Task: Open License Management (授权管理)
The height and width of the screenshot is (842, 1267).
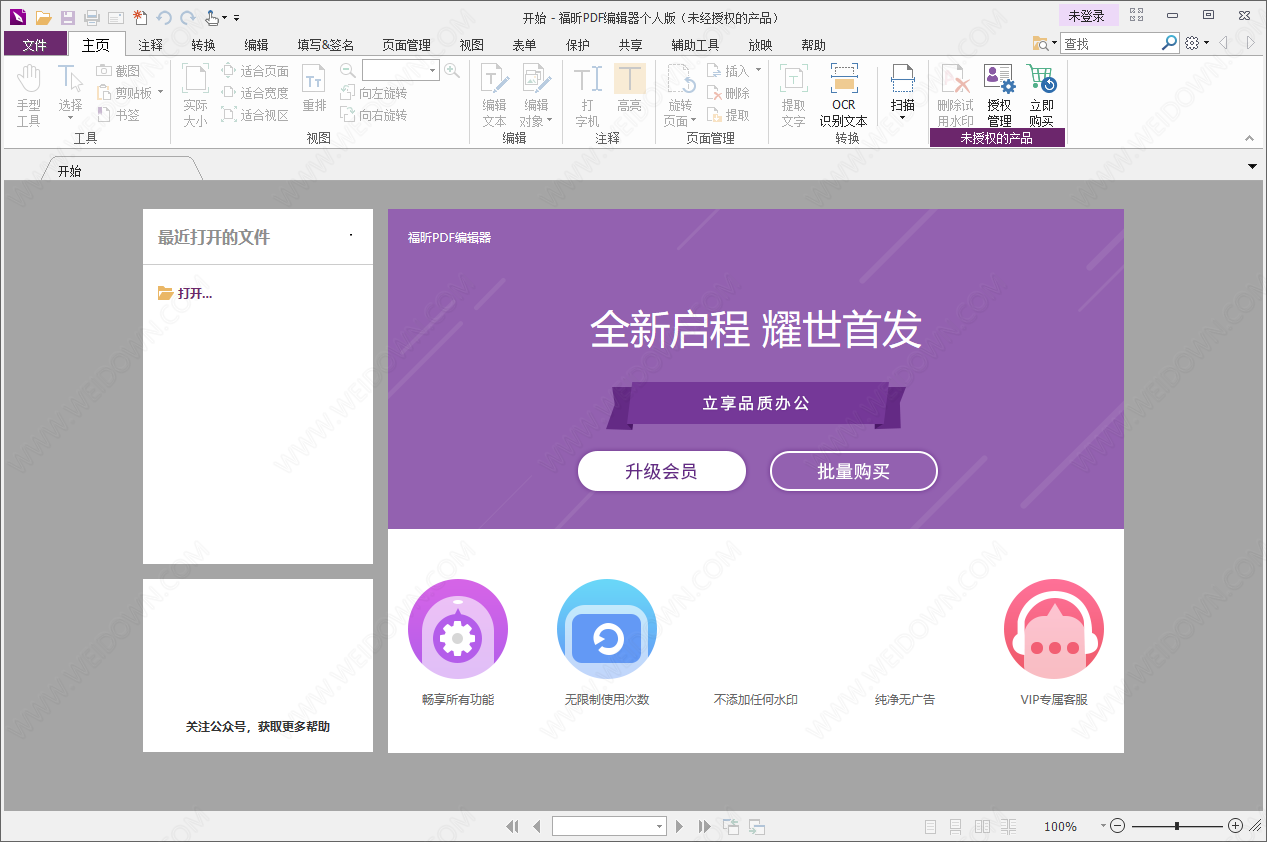Action: (999, 95)
